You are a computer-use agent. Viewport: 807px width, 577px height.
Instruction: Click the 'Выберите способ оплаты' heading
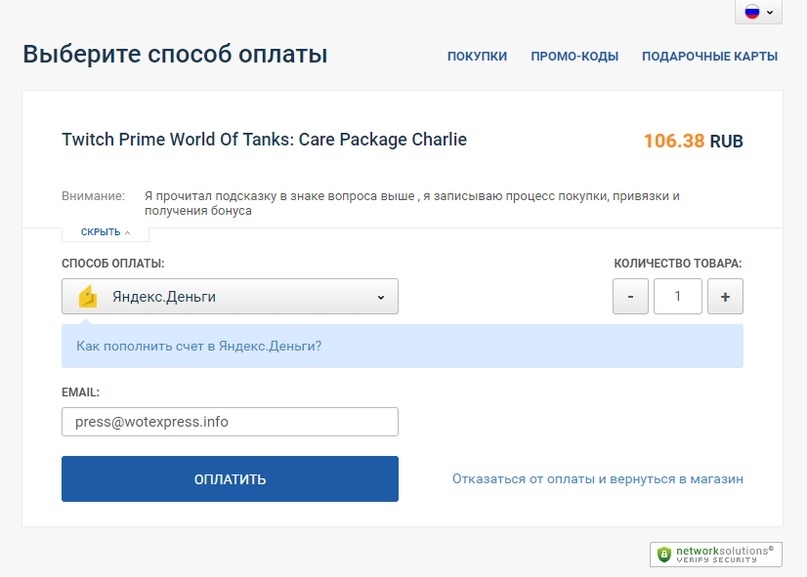point(175,53)
